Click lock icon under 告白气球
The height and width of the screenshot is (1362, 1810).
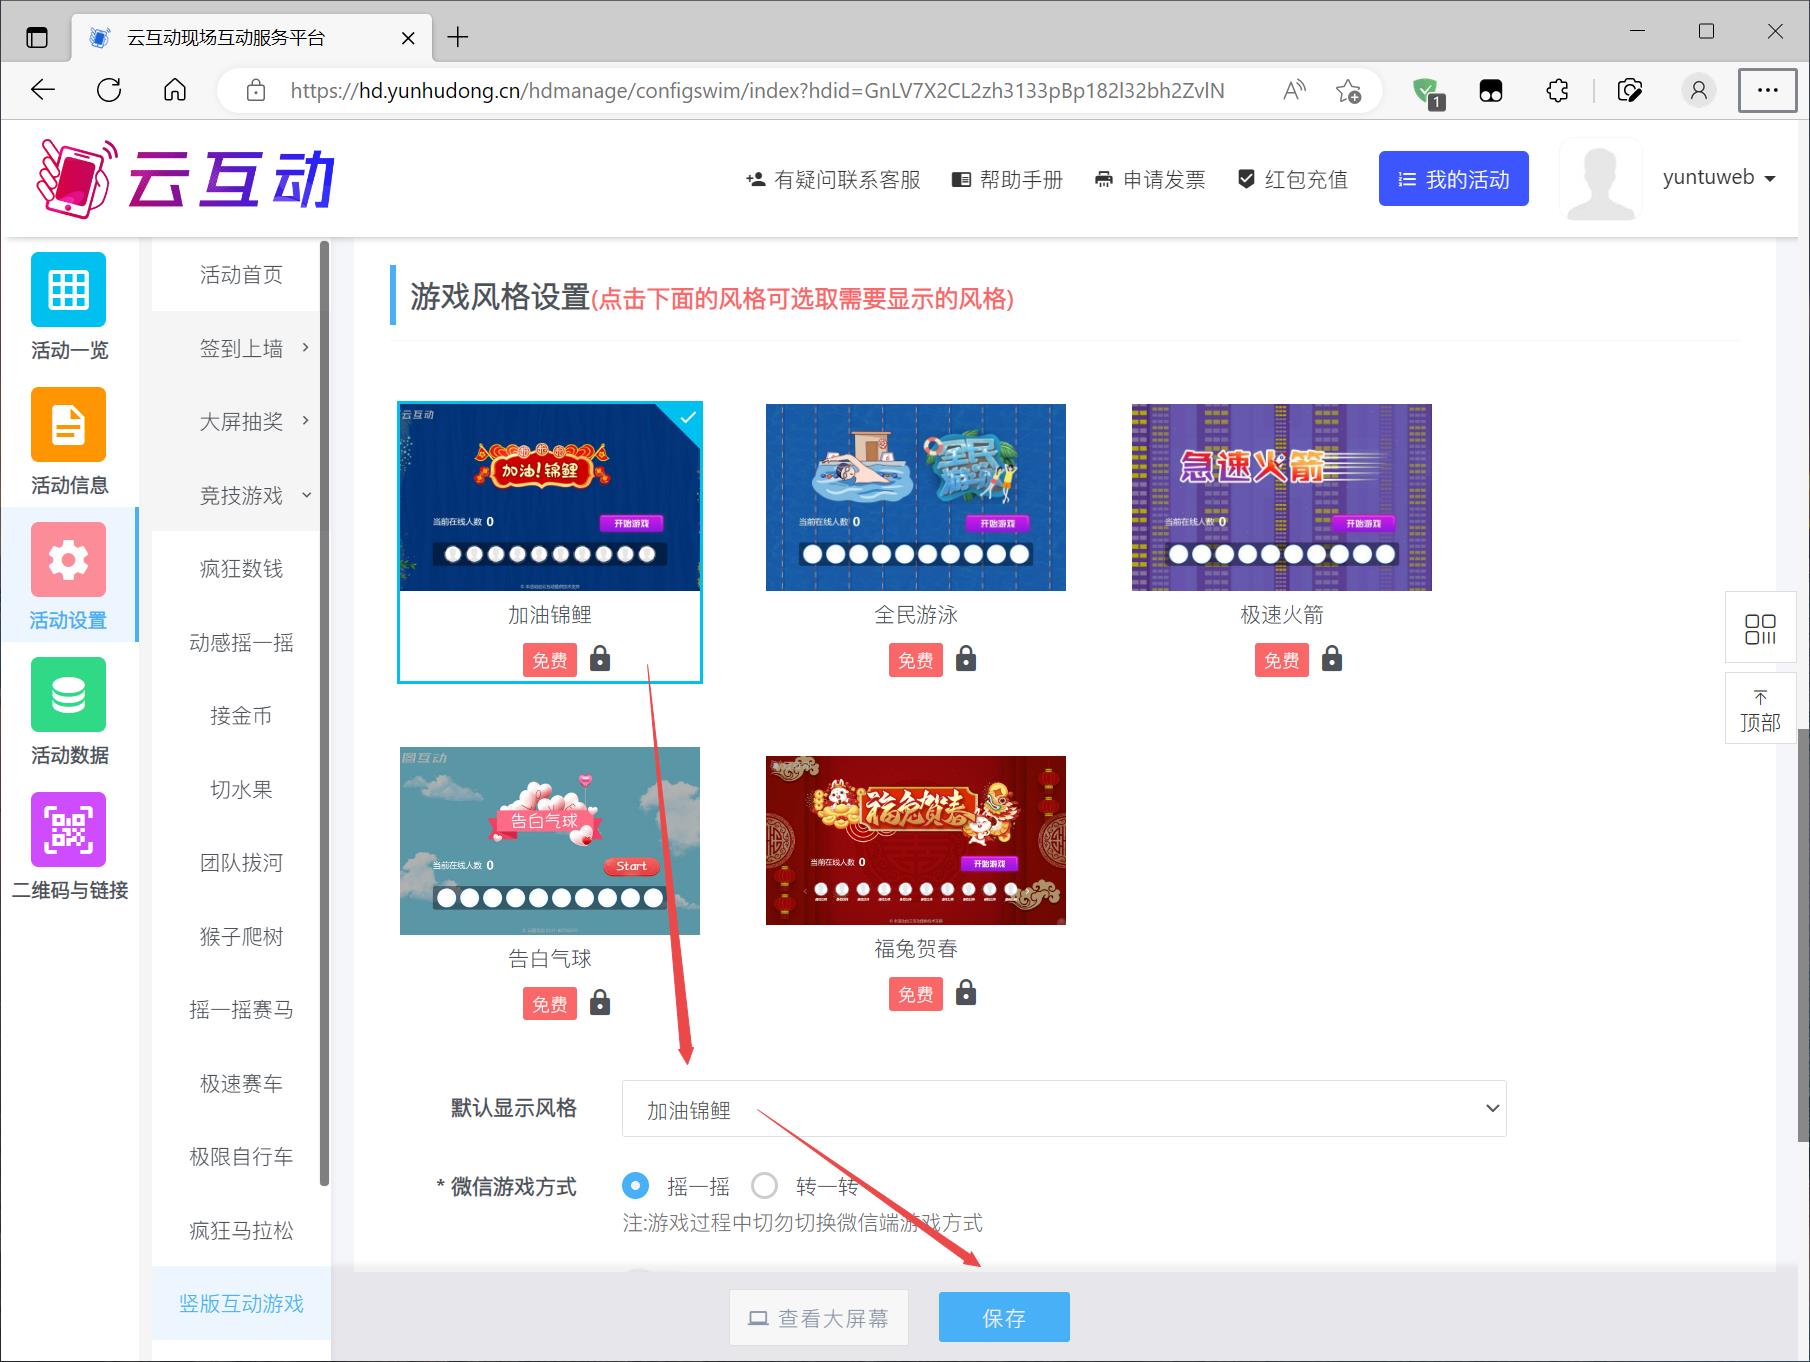click(600, 1003)
